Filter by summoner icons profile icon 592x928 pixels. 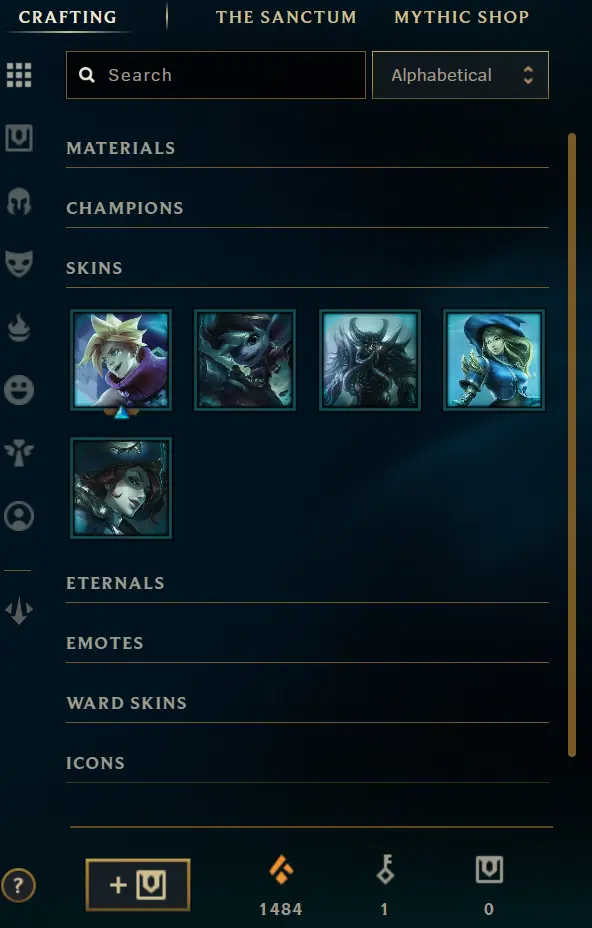(19, 516)
